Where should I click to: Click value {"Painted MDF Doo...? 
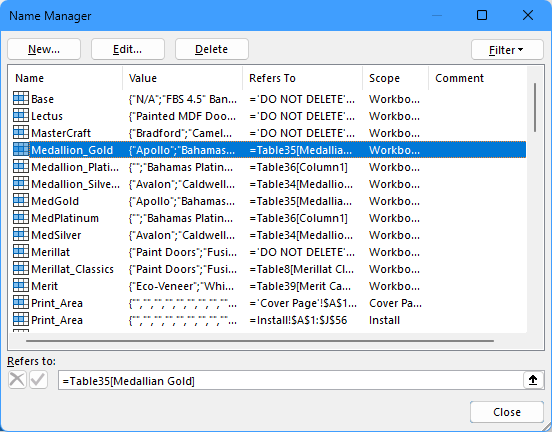(182, 116)
